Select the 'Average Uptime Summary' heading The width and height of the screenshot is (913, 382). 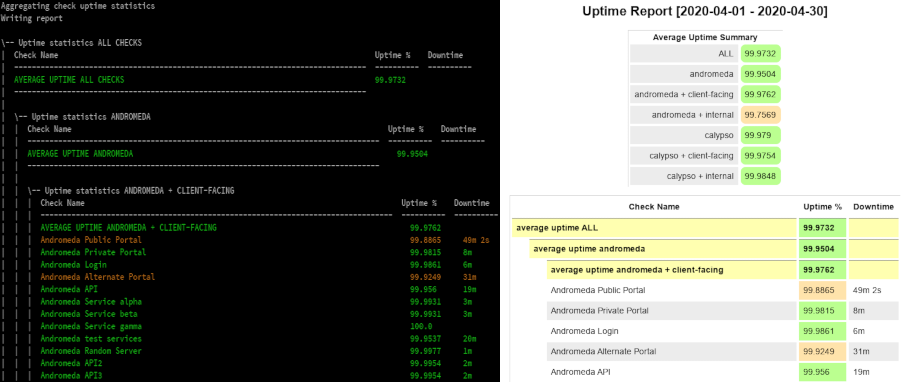tap(705, 37)
